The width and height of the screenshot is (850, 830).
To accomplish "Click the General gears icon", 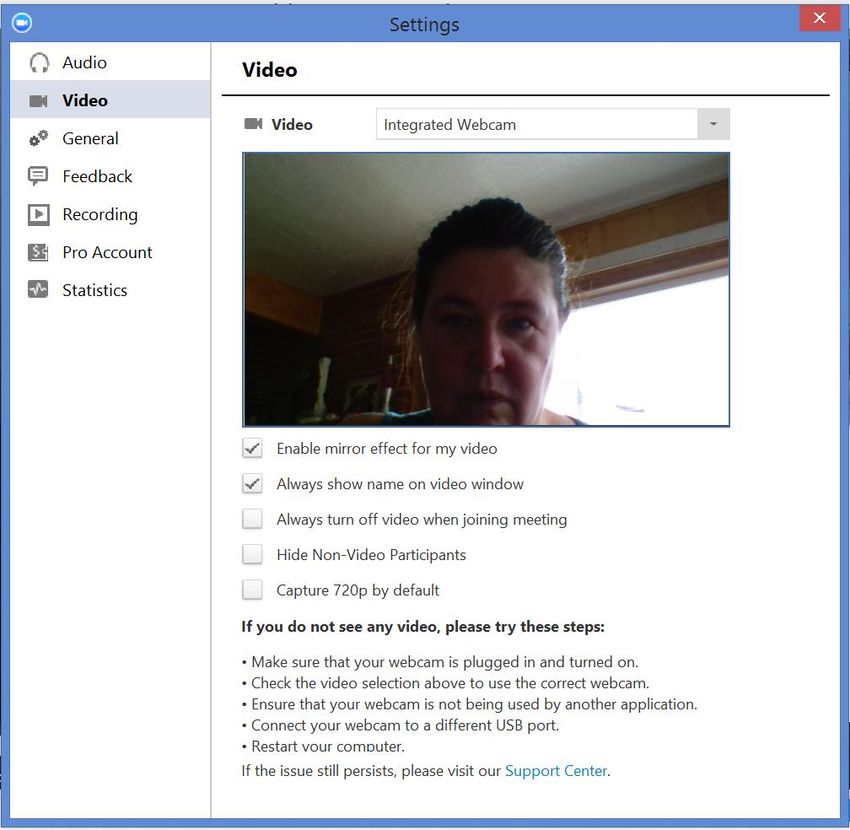I will 38,138.
